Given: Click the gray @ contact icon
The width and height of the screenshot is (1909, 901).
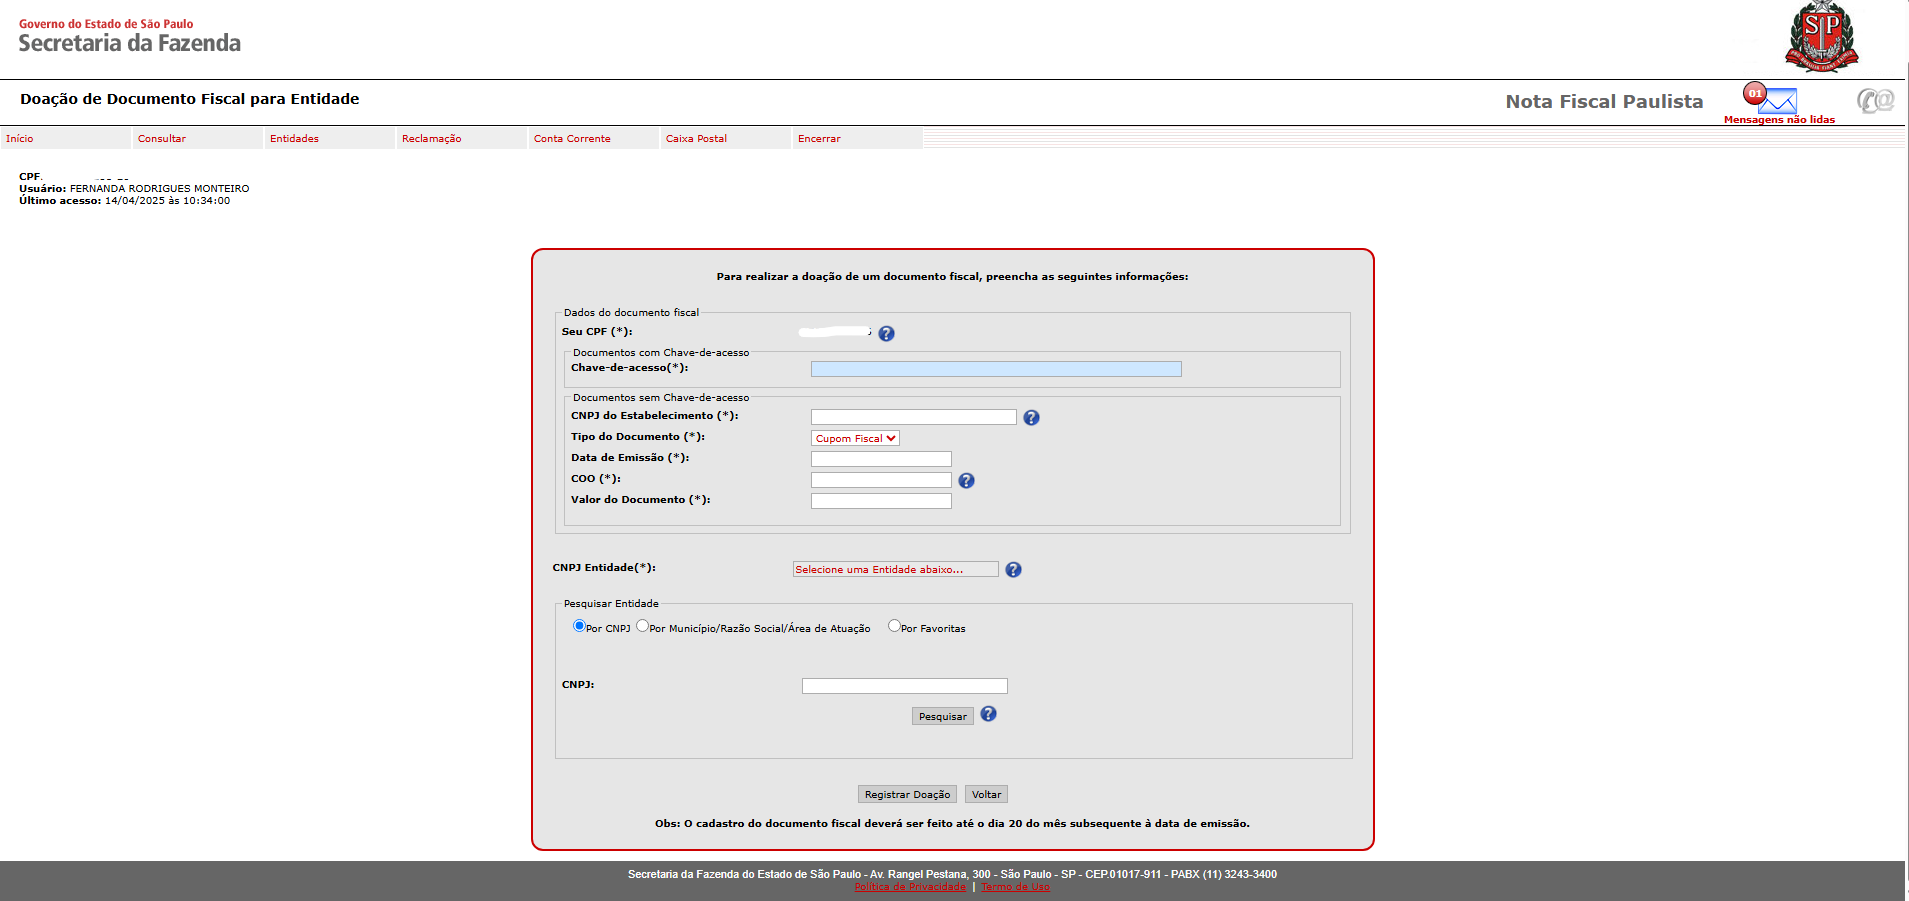Looking at the screenshot, I should (1875, 100).
